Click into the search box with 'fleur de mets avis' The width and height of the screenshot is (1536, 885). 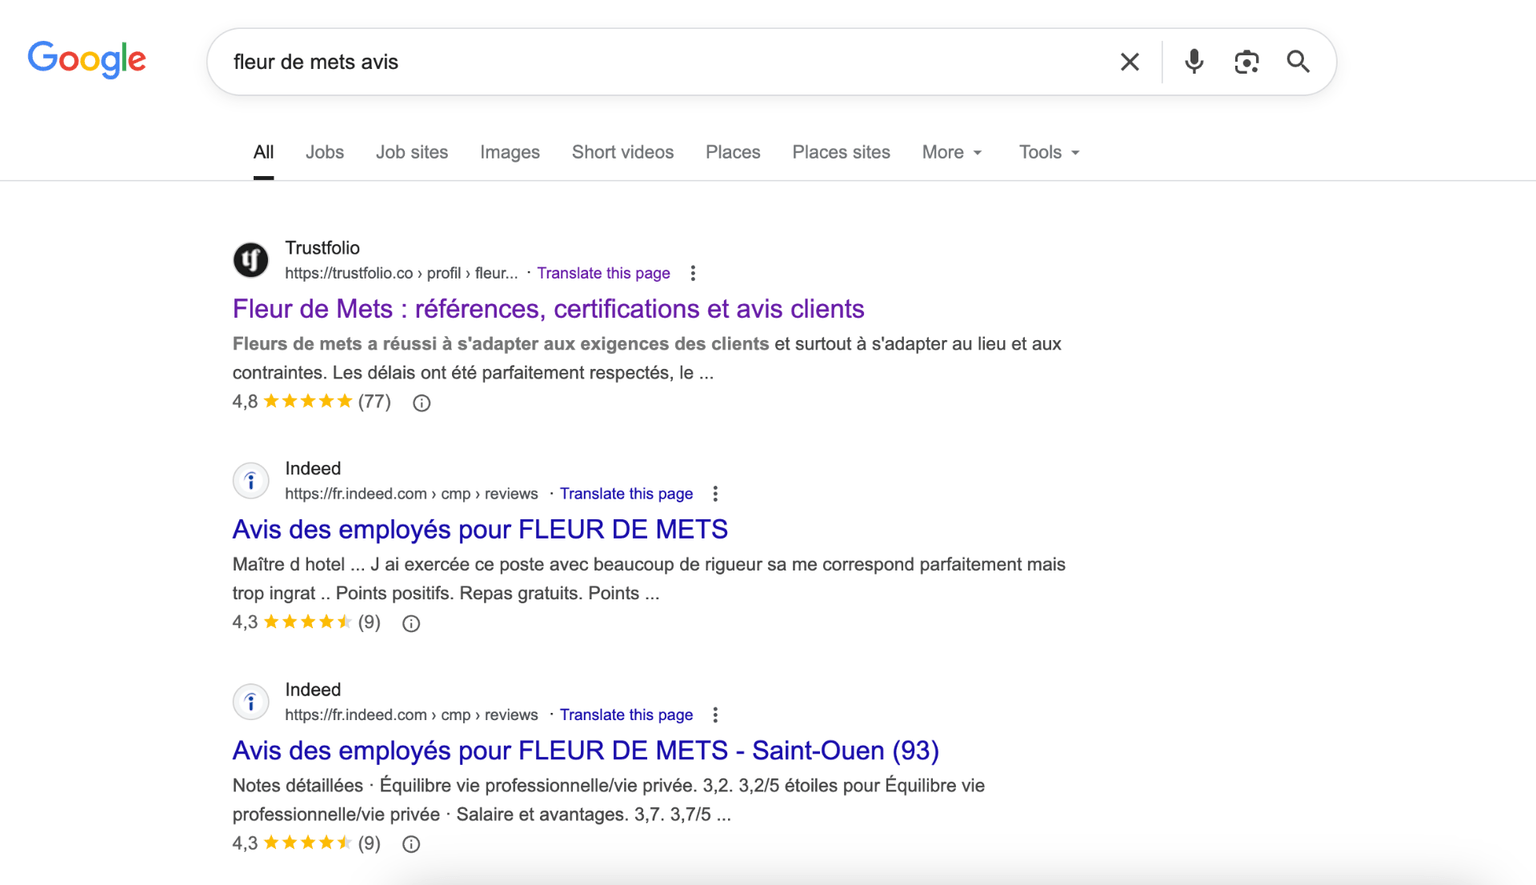click(660, 62)
